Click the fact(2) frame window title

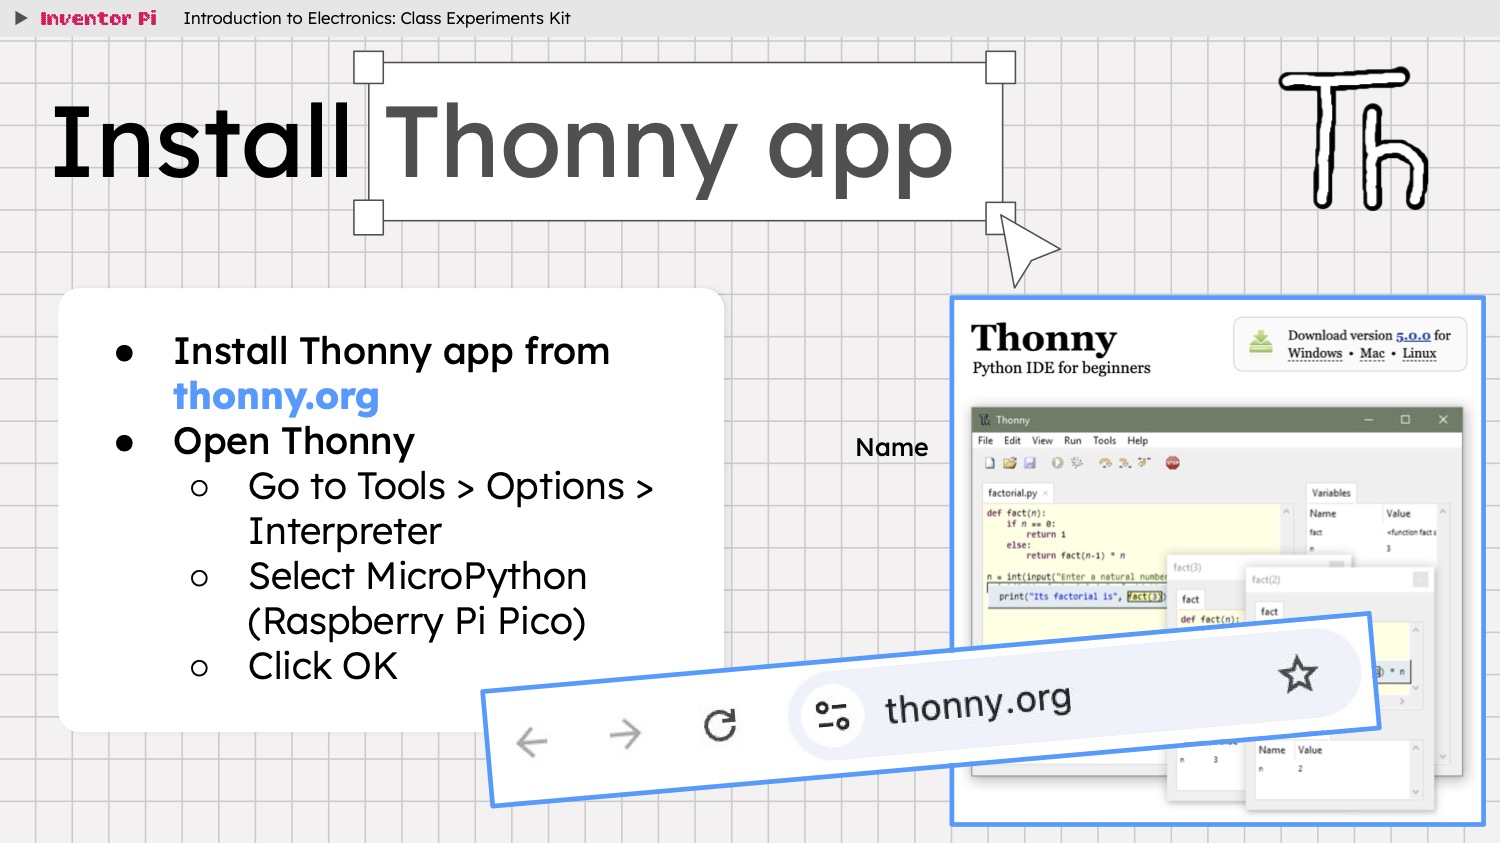coord(1266,580)
